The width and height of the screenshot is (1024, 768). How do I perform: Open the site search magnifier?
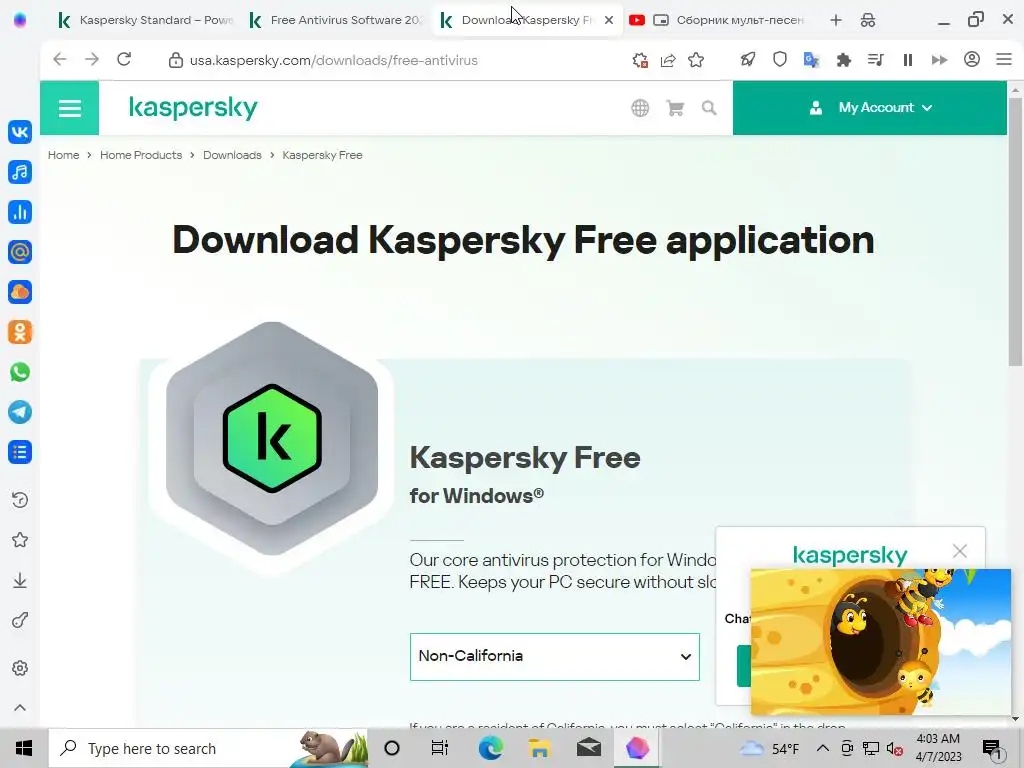pos(709,108)
